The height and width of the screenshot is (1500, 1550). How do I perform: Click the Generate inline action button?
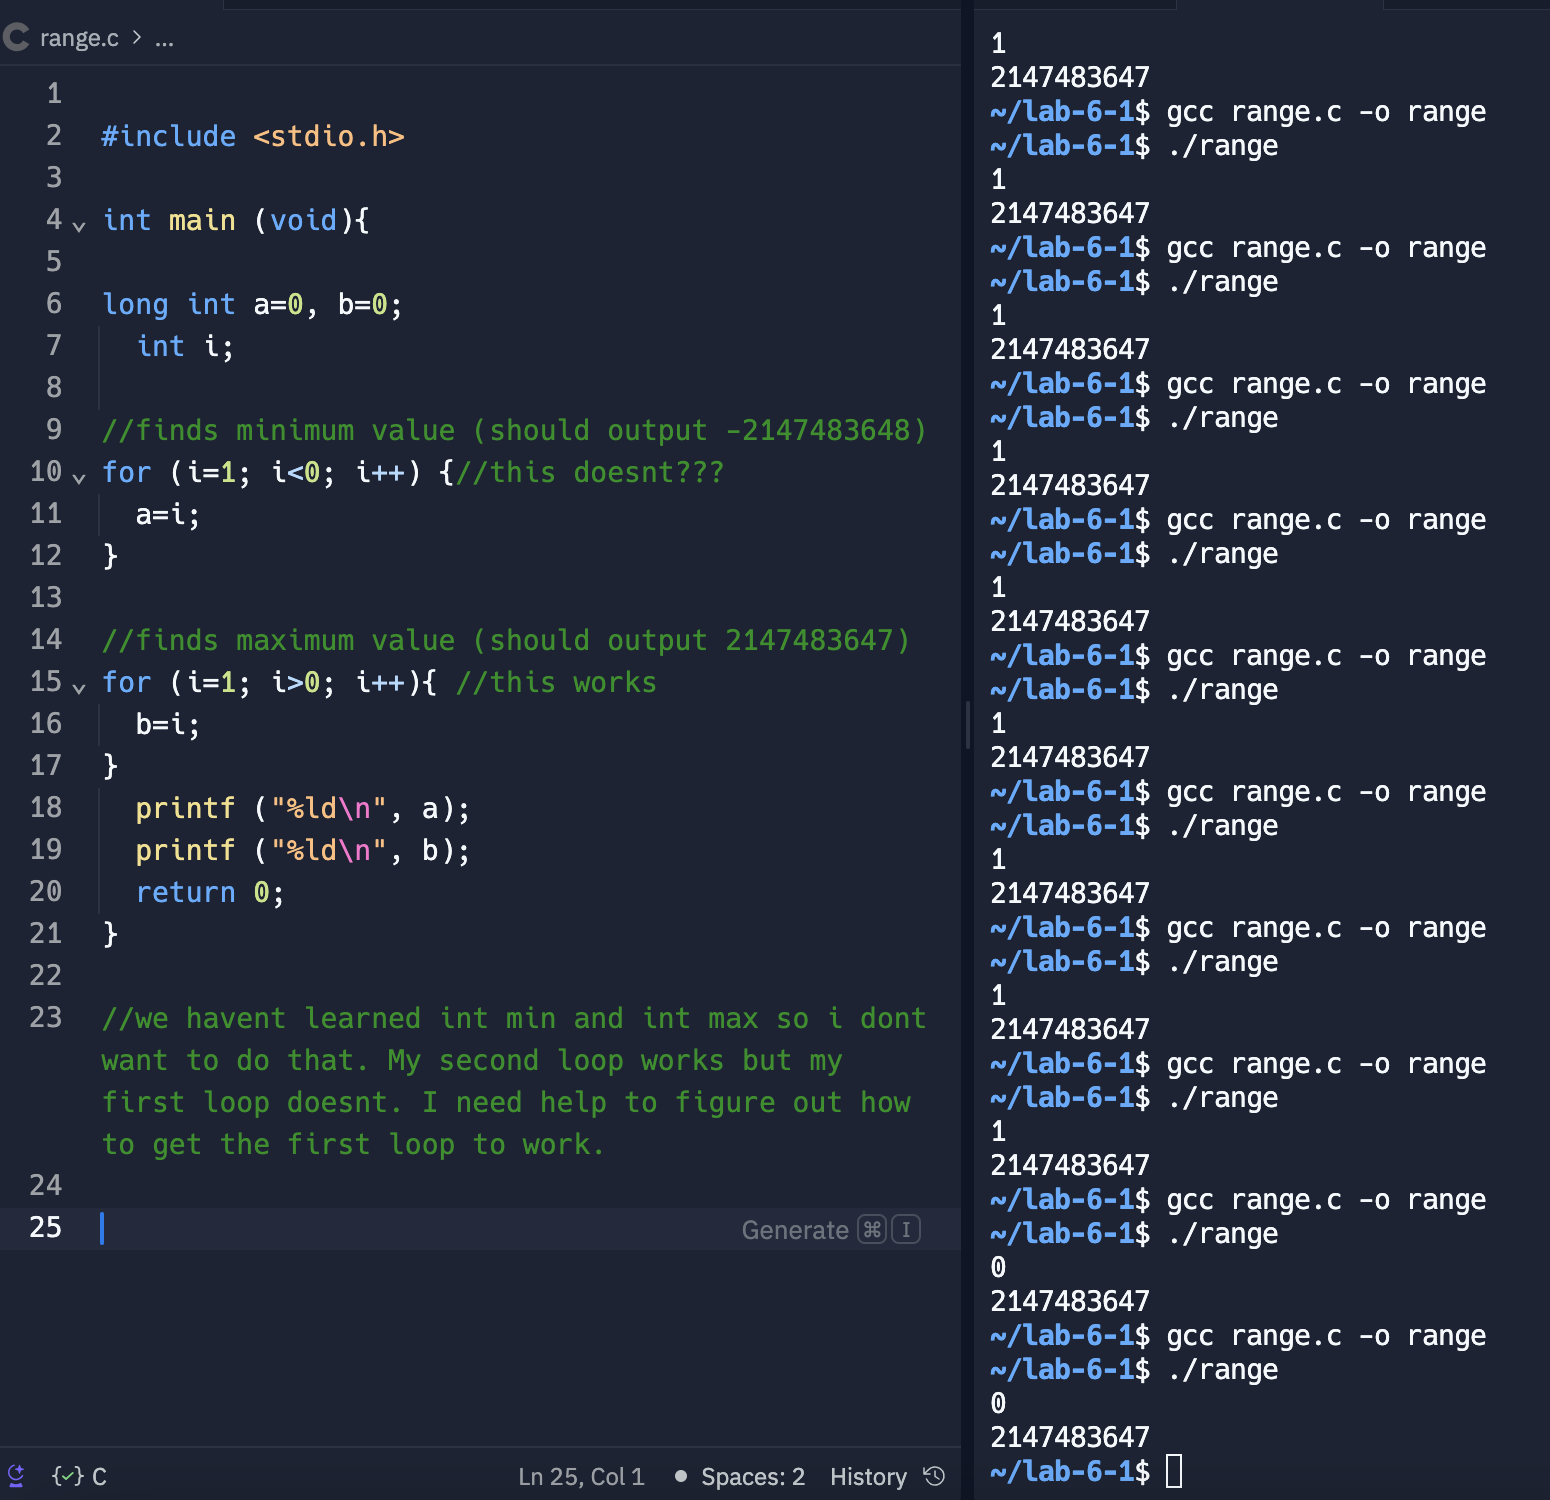click(x=795, y=1229)
